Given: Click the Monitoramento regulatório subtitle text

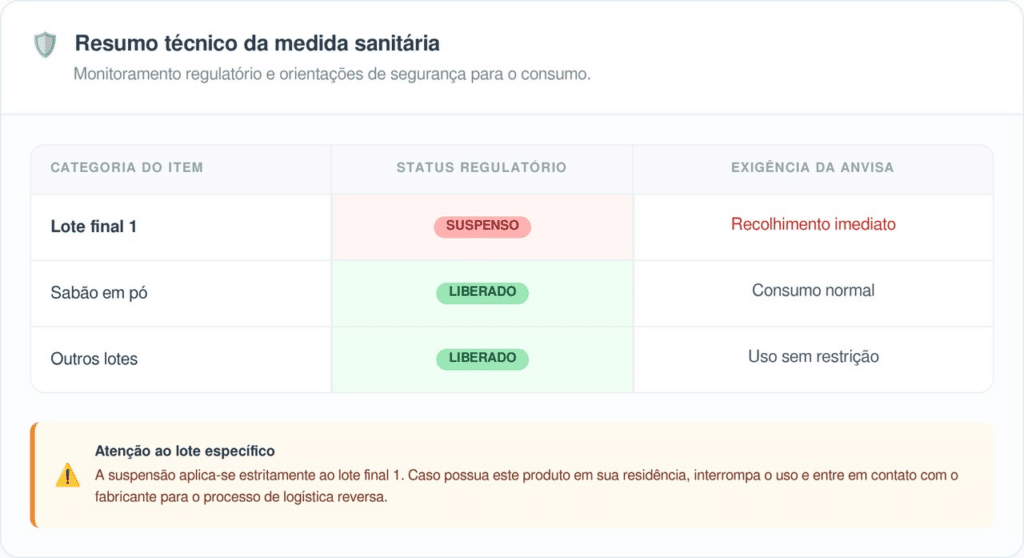Looking at the screenshot, I should click(x=332, y=74).
